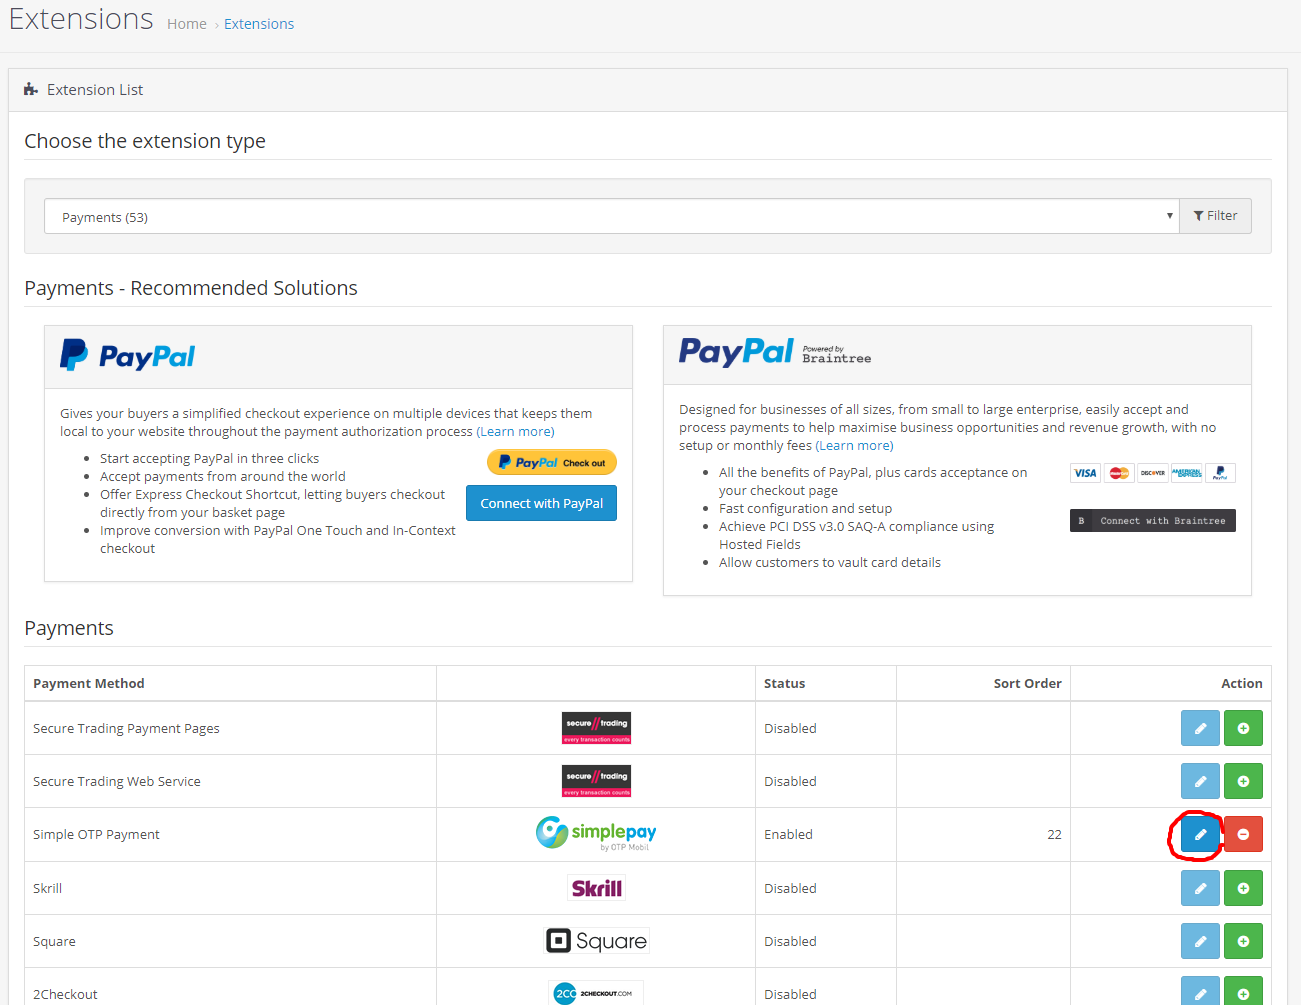Screen dimensions: 1301x1005
Task: Click the Secure Trading Web Service logo
Action: point(596,781)
